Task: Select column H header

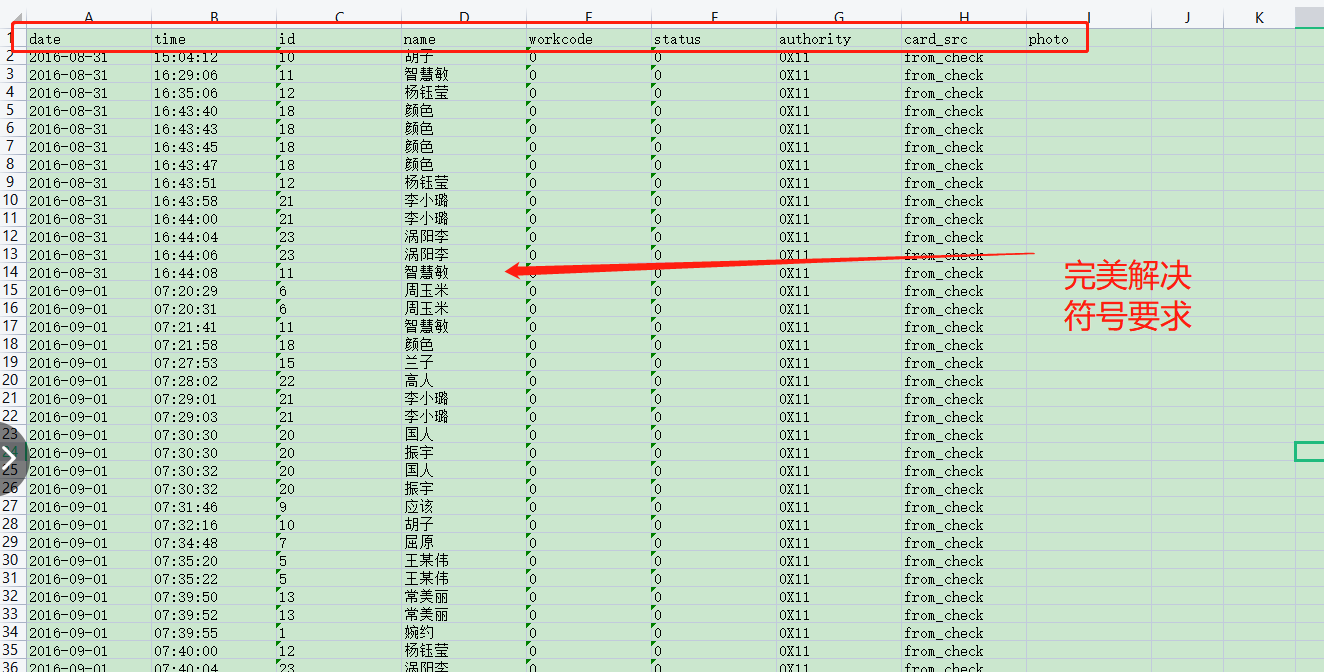Action: point(964,17)
